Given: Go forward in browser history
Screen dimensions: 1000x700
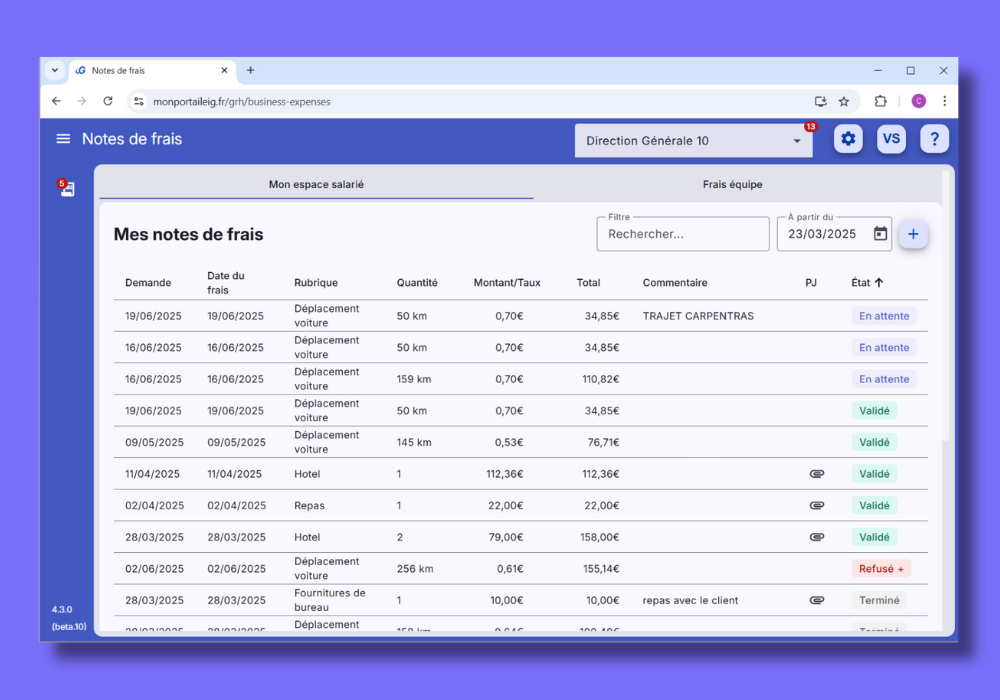Looking at the screenshot, I should pos(82,101).
